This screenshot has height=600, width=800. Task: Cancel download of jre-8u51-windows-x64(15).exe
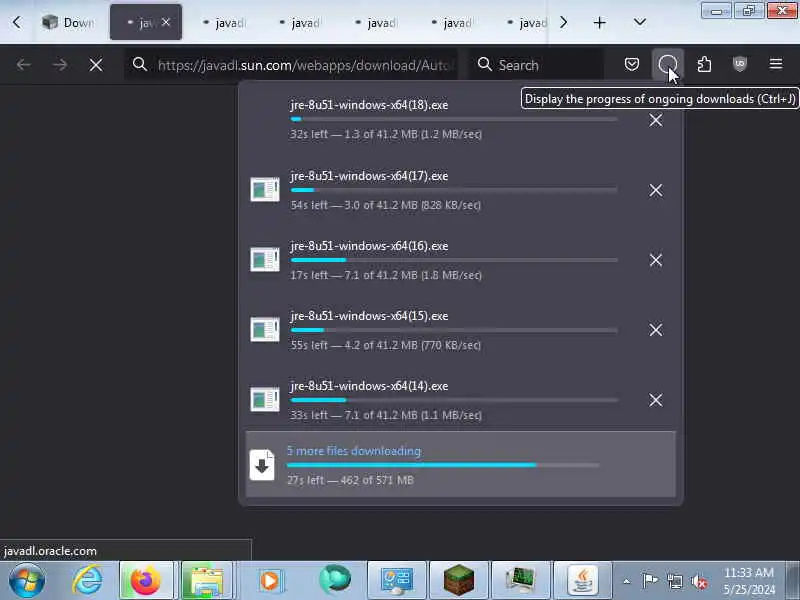(x=656, y=330)
